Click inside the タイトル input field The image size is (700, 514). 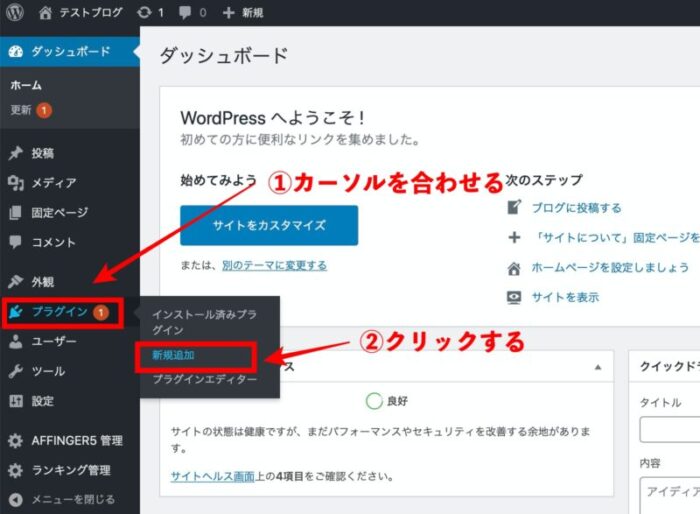(x=670, y=429)
